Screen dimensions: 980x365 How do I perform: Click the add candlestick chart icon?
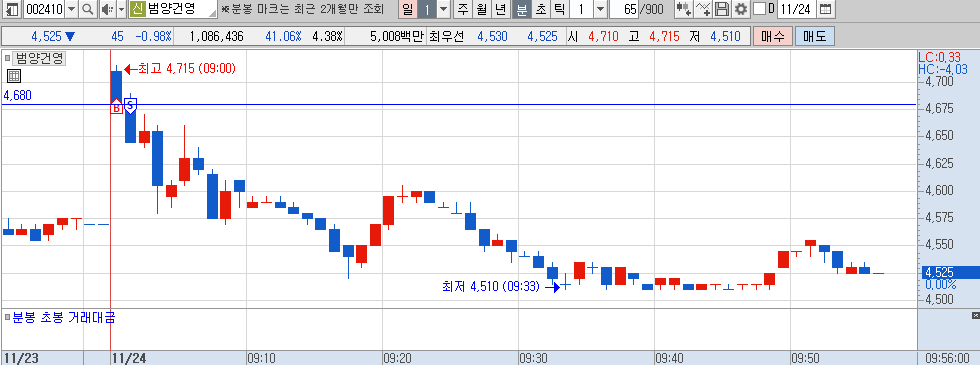coord(684,9)
